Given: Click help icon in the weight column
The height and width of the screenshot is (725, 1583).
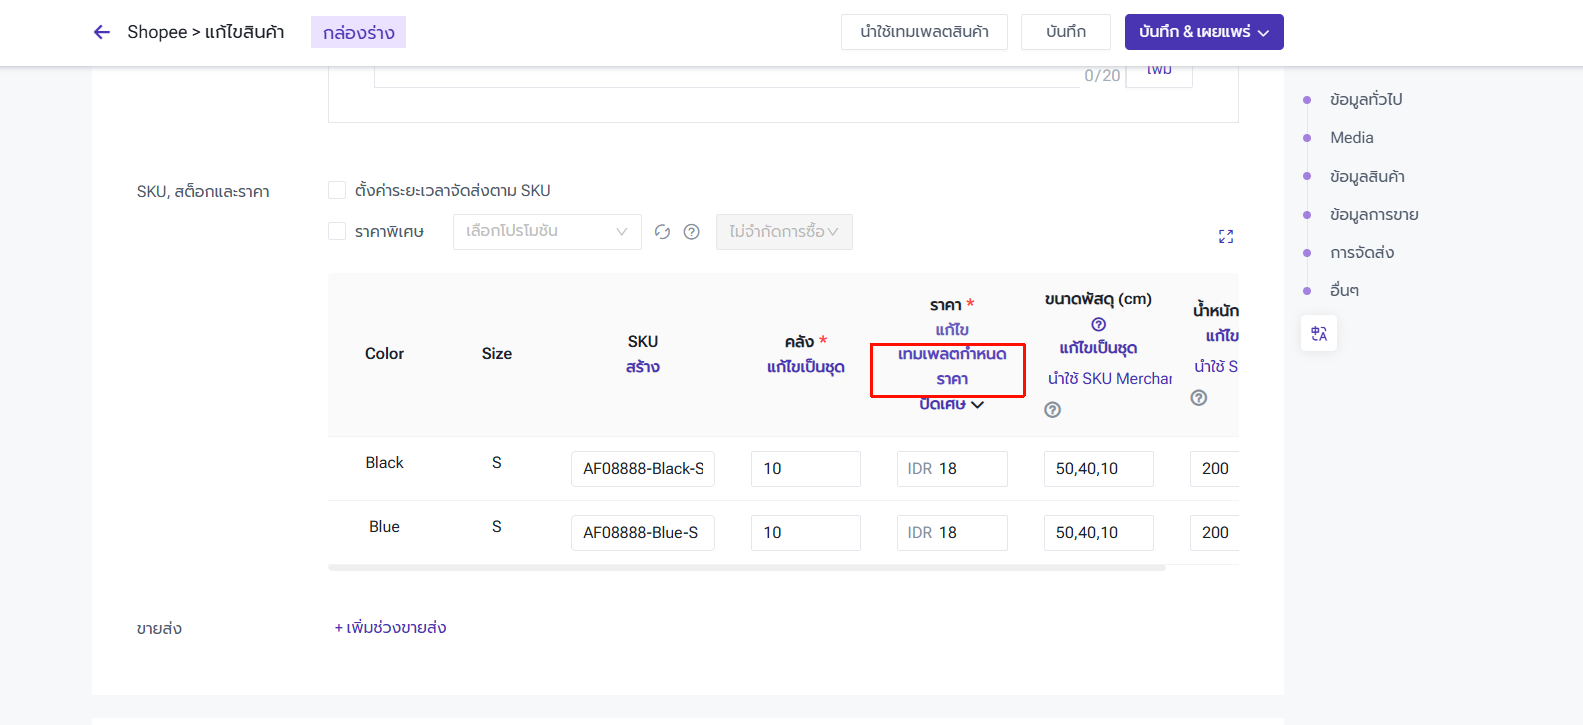Looking at the screenshot, I should [x=1199, y=398].
